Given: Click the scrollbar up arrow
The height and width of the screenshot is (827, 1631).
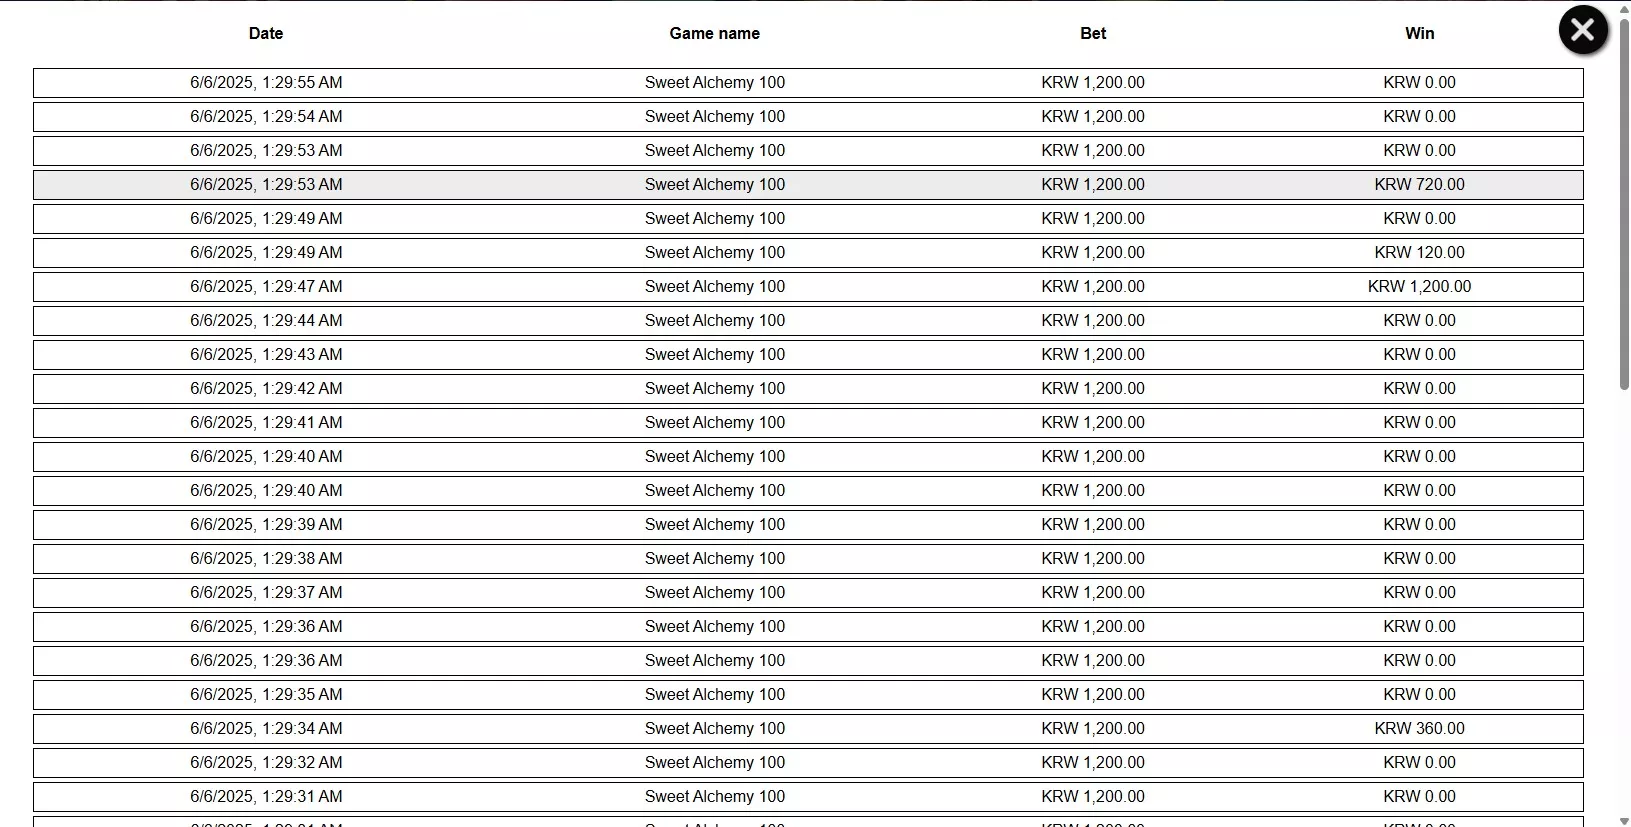Looking at the screenshot, I should (1624, 8).
